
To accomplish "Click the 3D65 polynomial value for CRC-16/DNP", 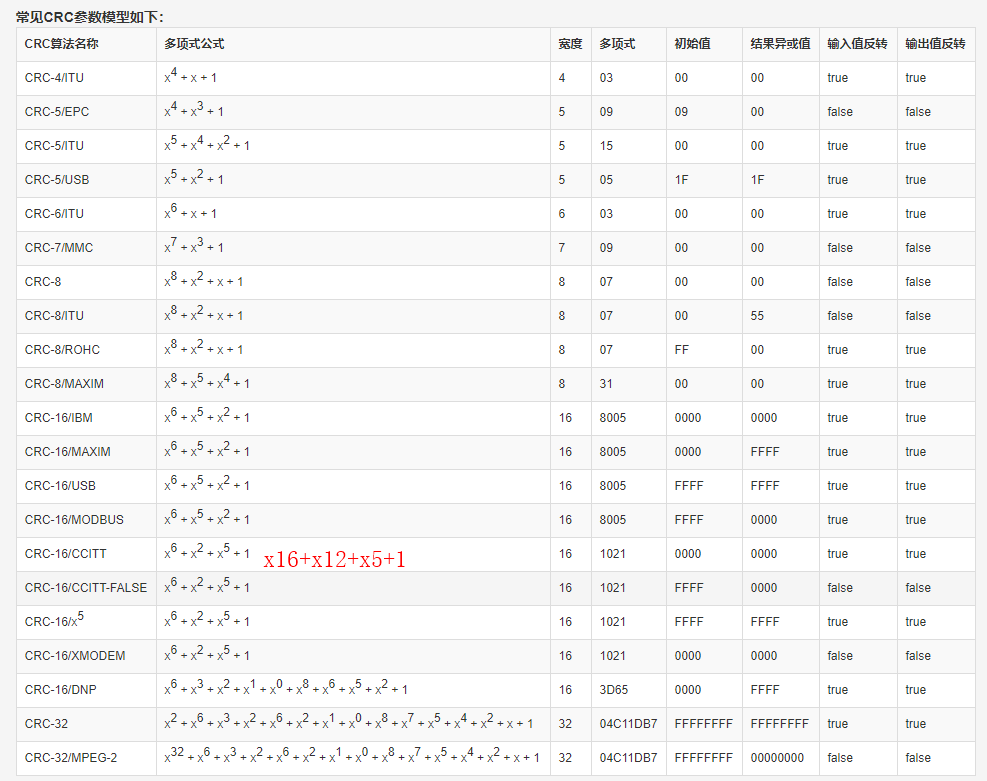I will tap(611, 690).
